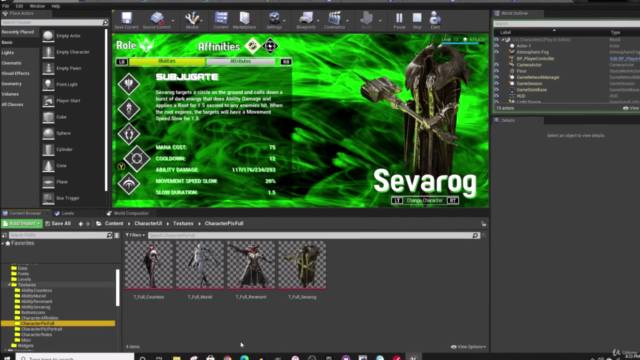Collapse the Textures folder in tree
Viewport: 640px width, 360px height.
9,285
